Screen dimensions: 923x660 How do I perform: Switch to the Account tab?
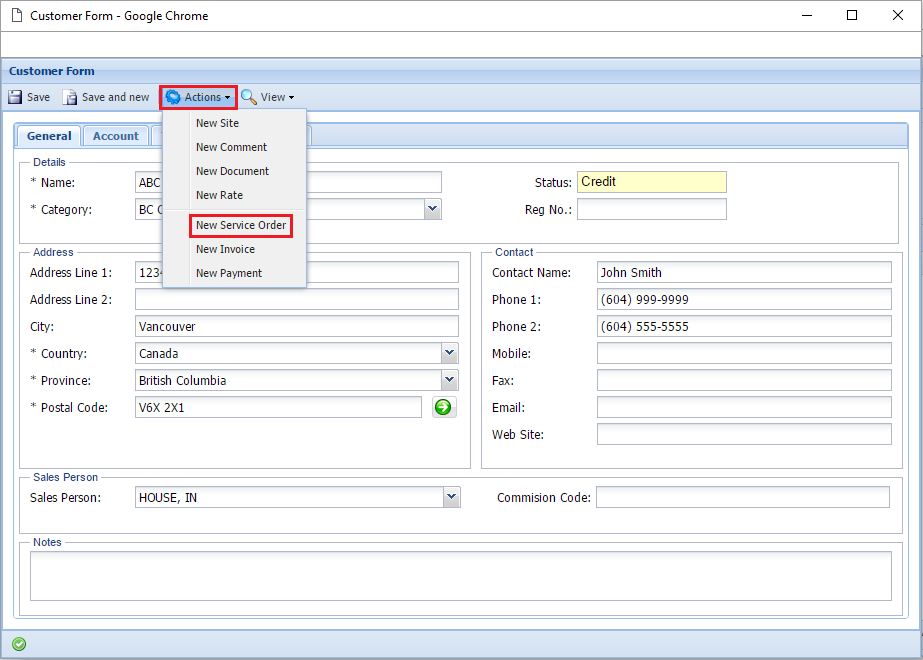click(115, 136)
